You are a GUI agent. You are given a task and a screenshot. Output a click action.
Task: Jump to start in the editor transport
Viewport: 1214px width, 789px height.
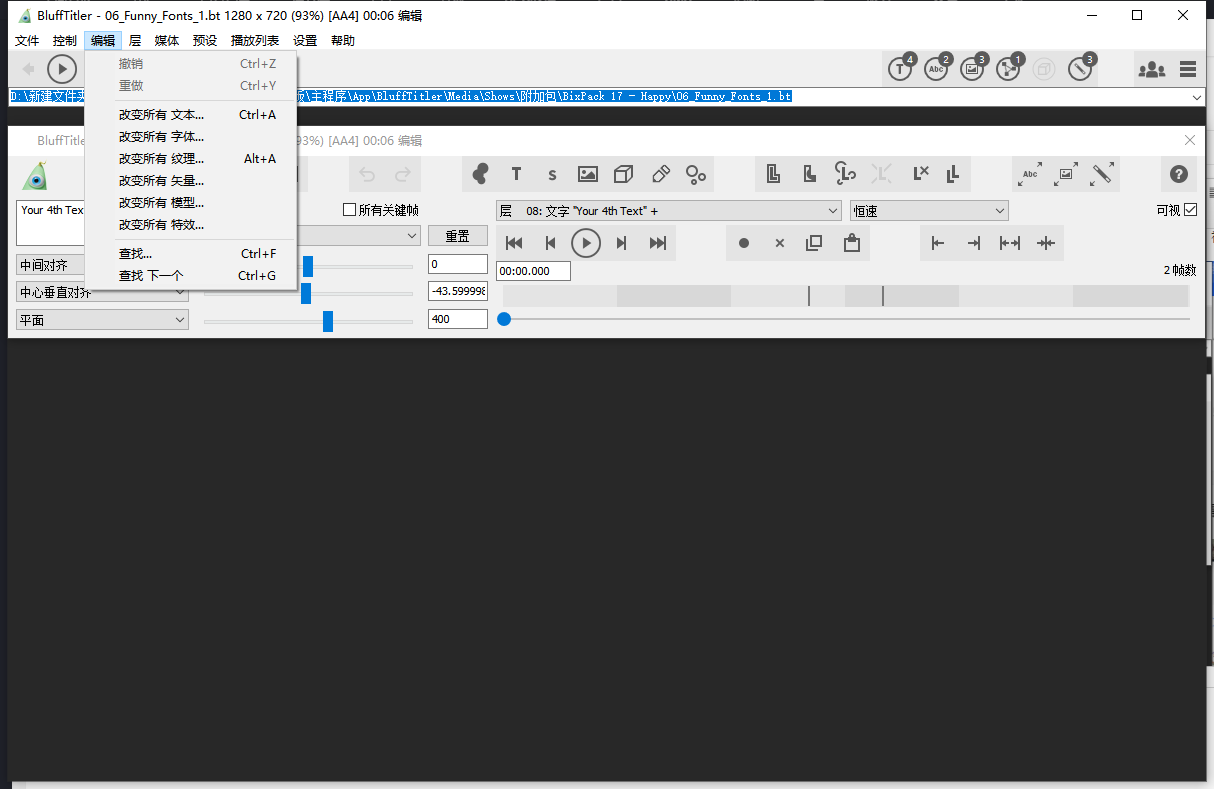[x=515, y=243]
